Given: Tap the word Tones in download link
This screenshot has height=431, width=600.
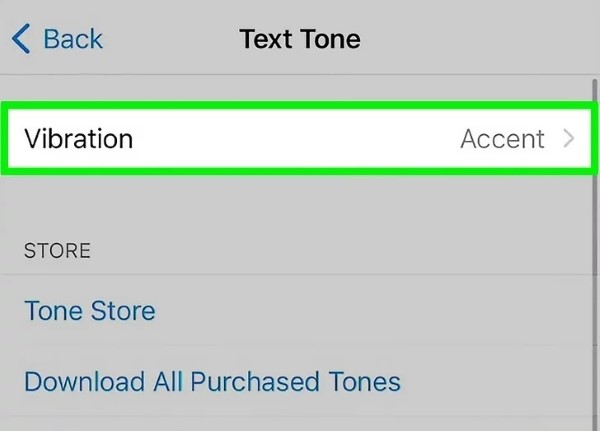Looking at the screenshot, I should click(x=366, y=381).
